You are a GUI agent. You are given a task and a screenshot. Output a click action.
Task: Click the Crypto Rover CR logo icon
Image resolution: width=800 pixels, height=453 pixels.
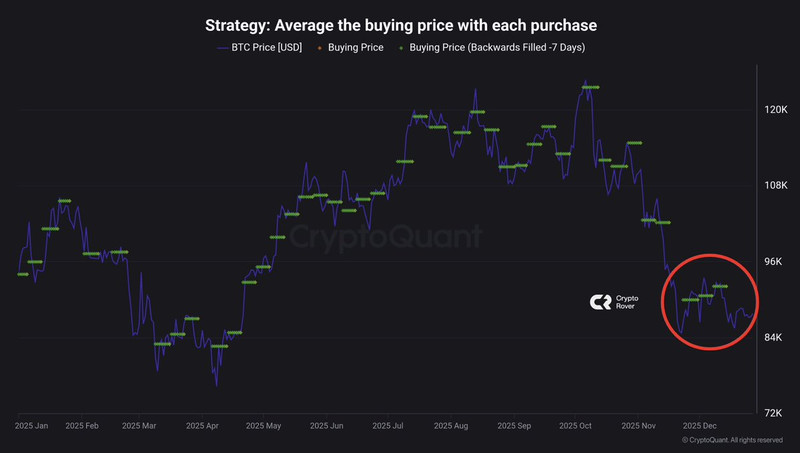[601, 303]
